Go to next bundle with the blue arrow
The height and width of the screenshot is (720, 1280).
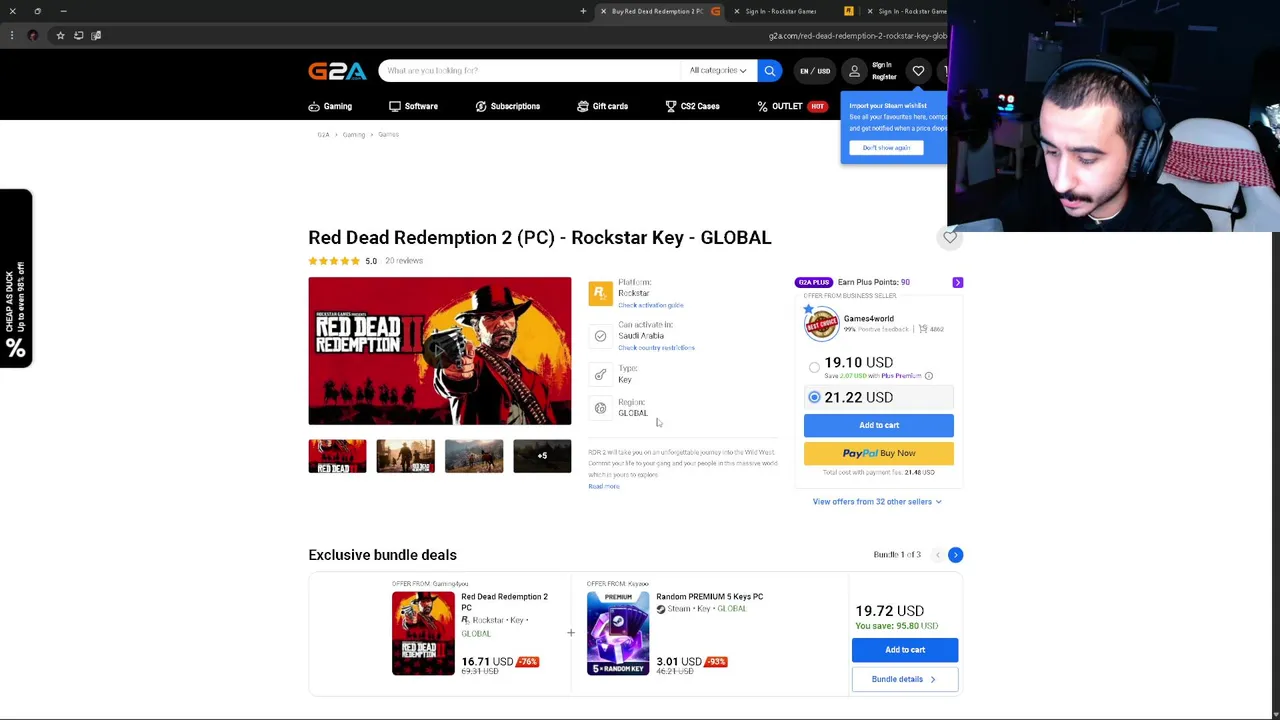(955, 554)
